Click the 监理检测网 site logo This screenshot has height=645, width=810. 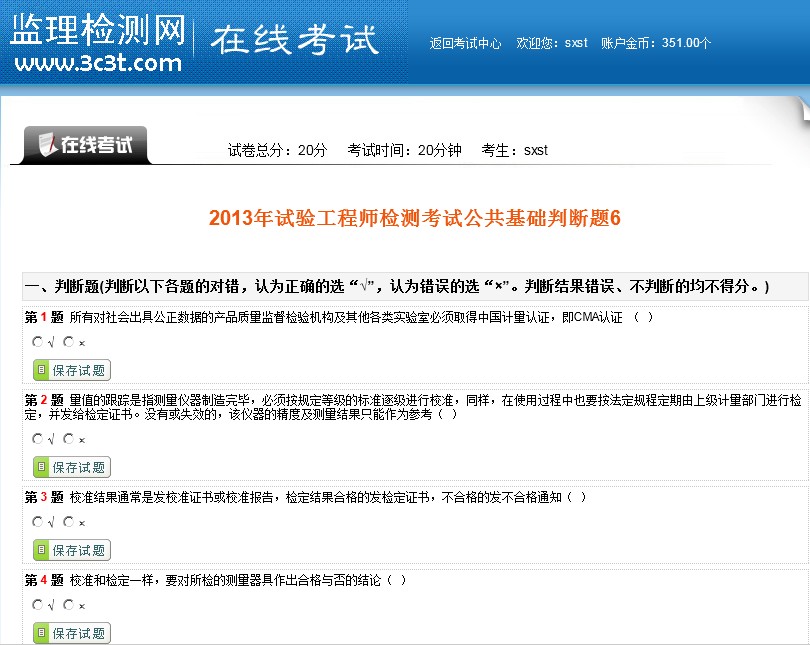97,44
